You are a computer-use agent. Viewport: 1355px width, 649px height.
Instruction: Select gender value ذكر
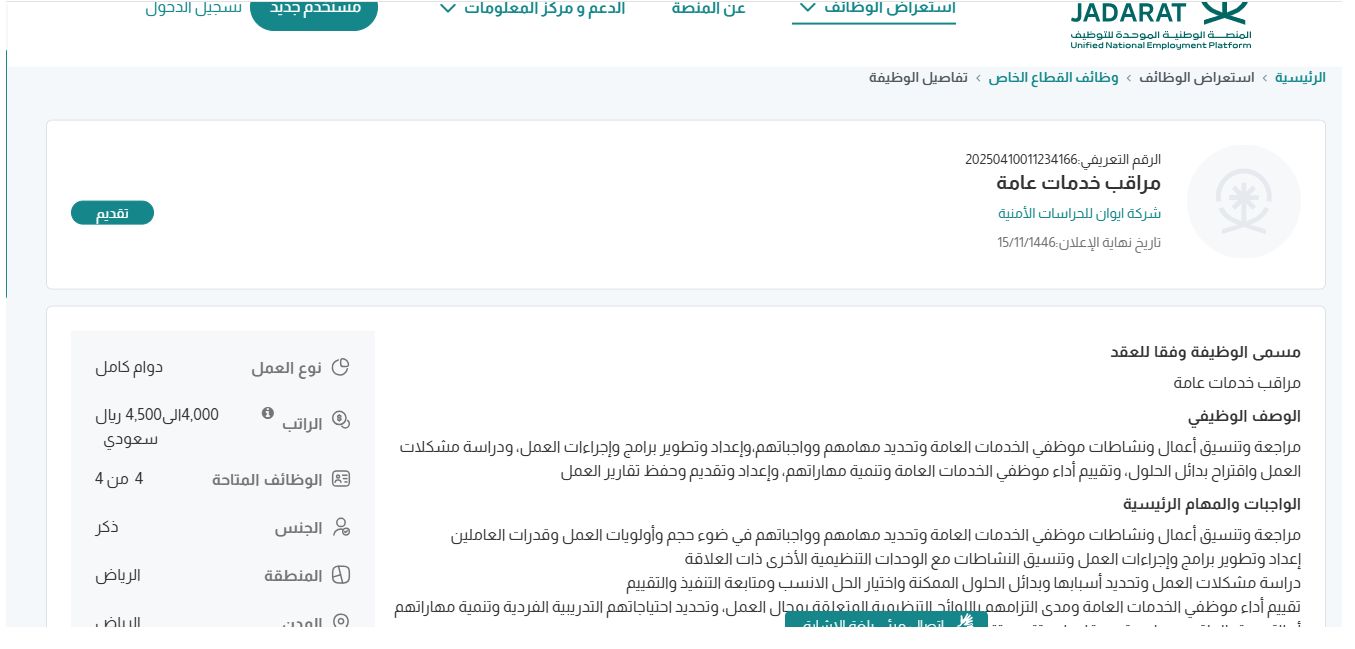click(106, 526)
